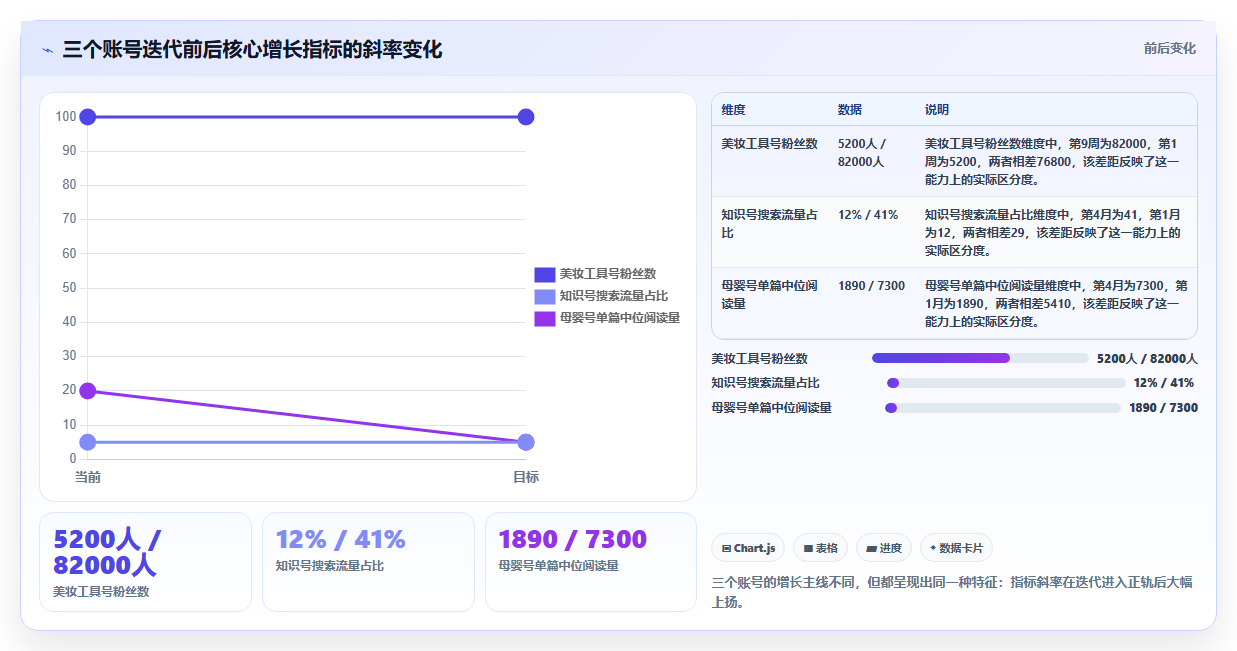Click the 当前 x-axis label

point(87,477)
